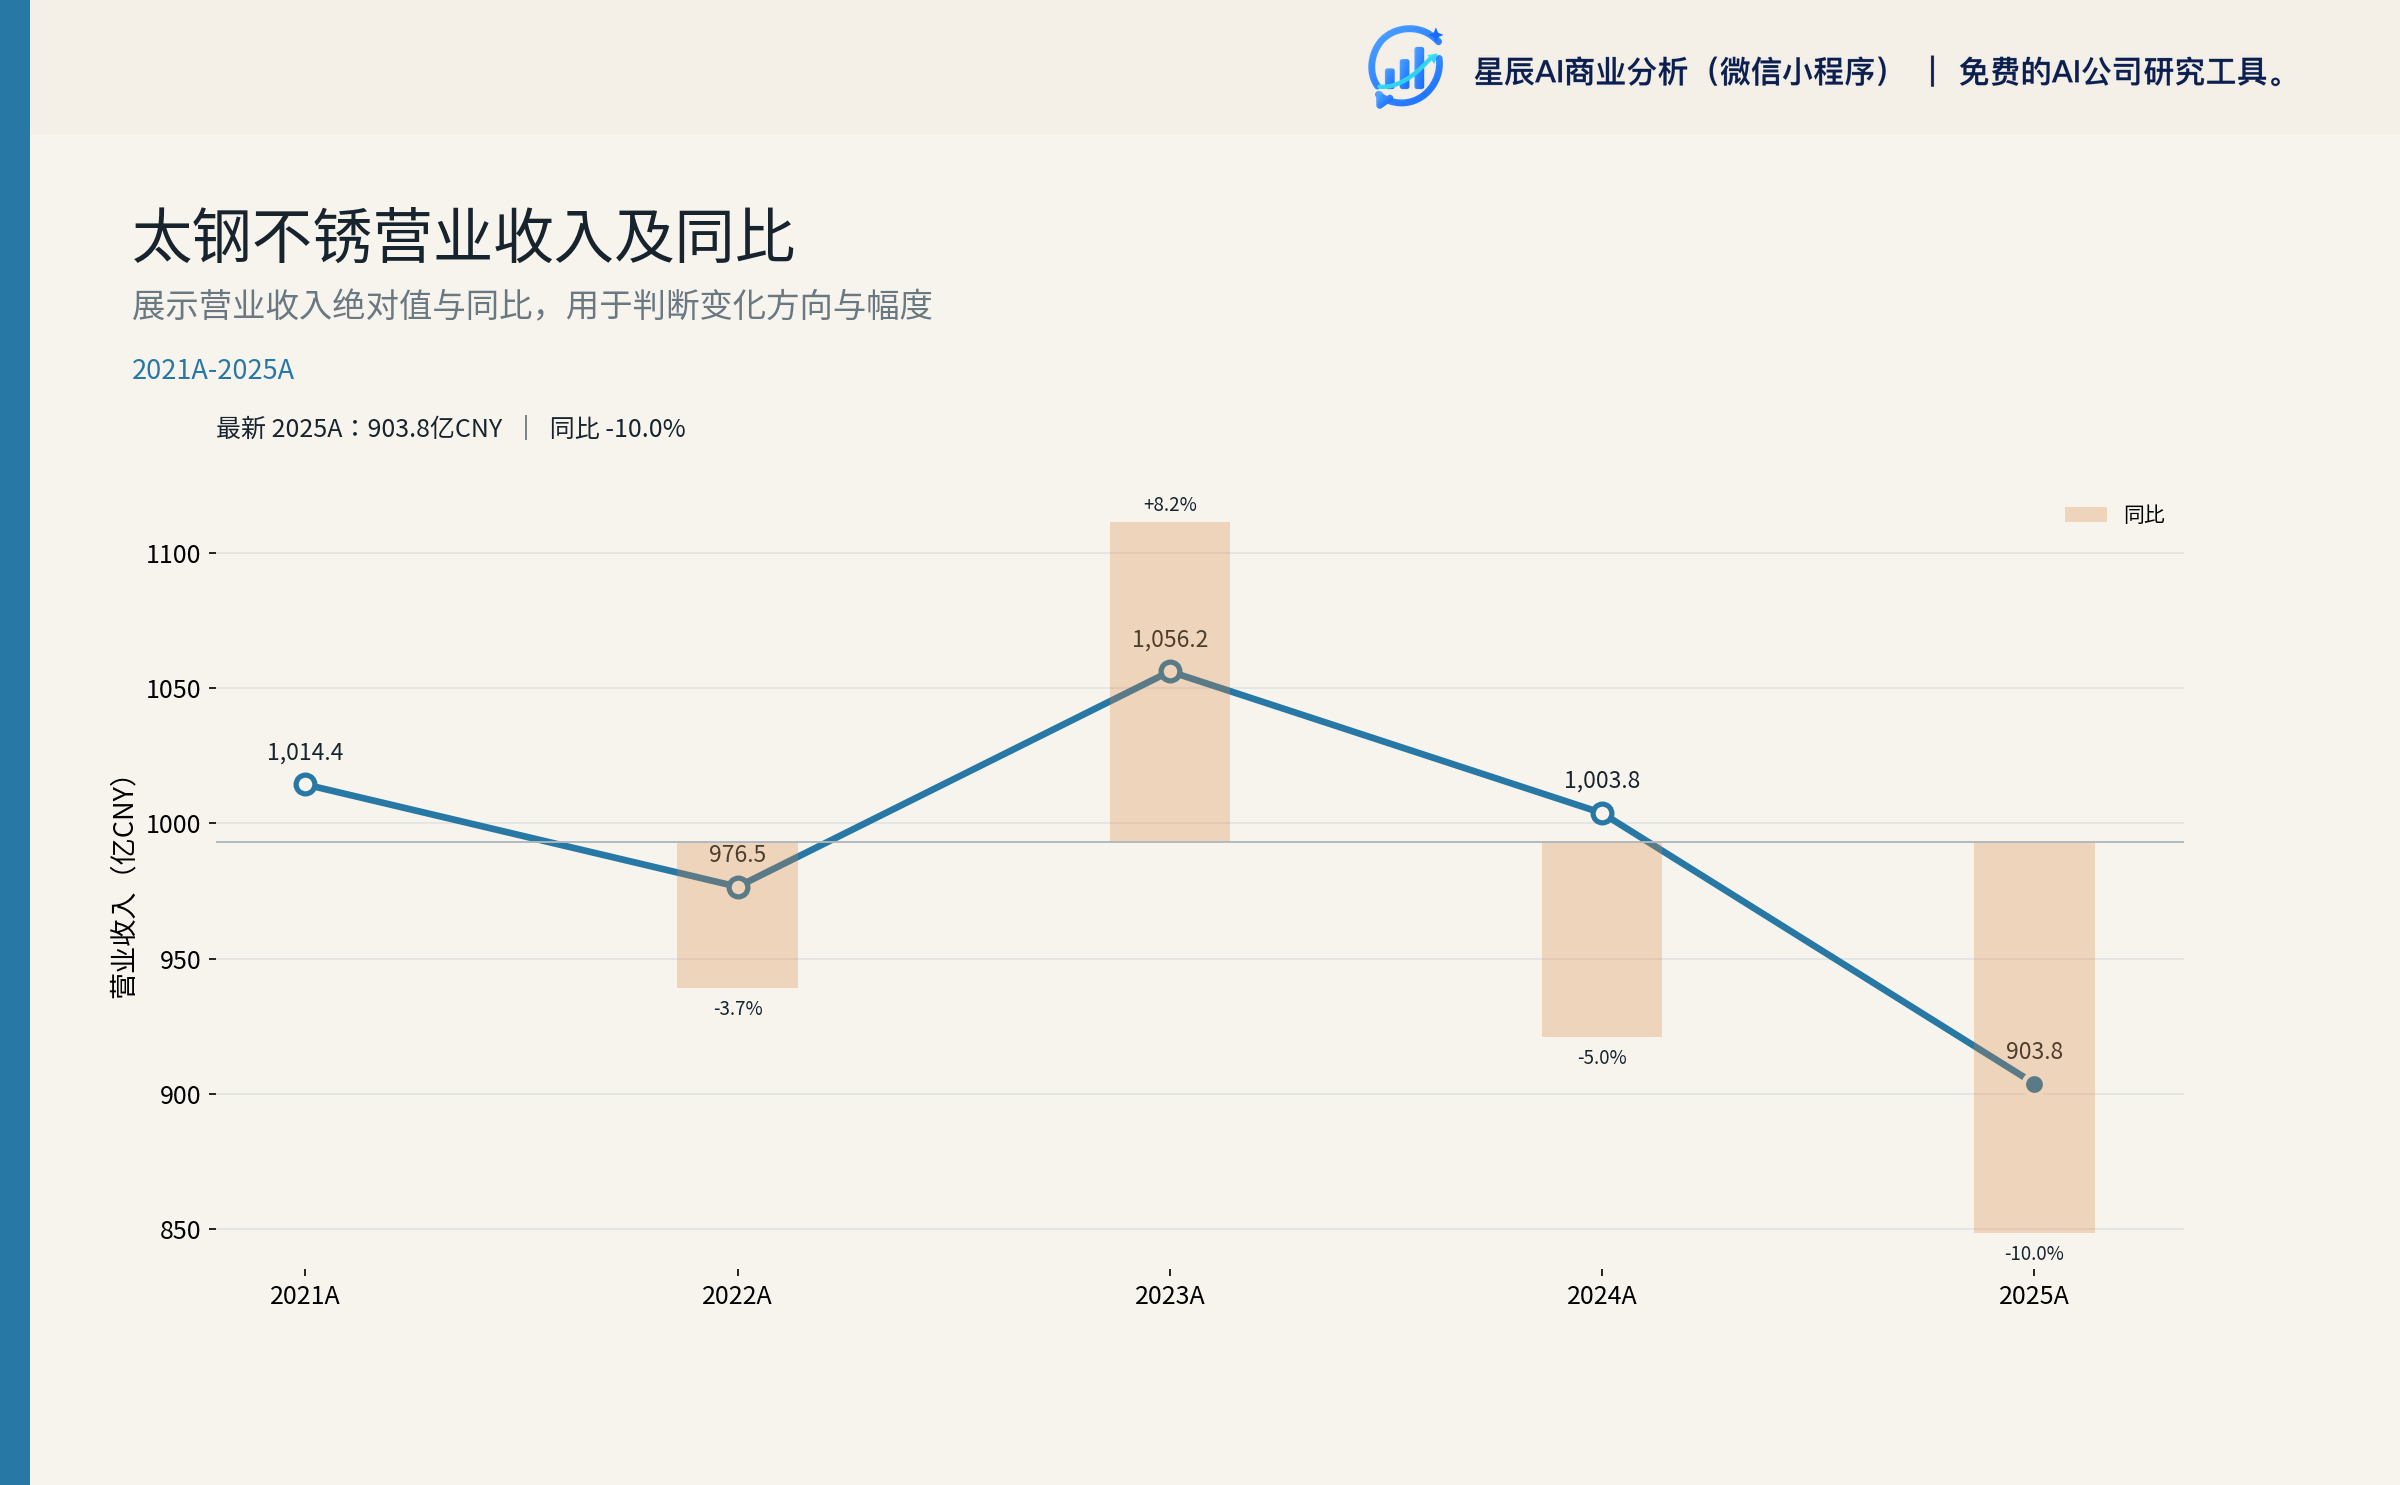Click the 1100 y-axis tick label

pos(174,554)
